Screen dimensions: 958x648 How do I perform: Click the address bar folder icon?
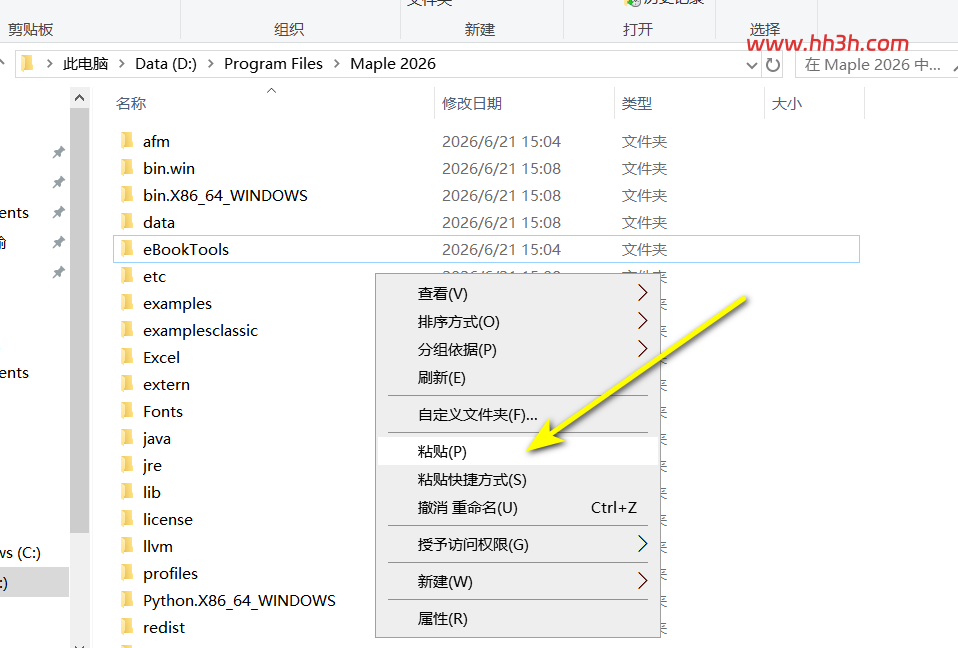click(27, 64)
